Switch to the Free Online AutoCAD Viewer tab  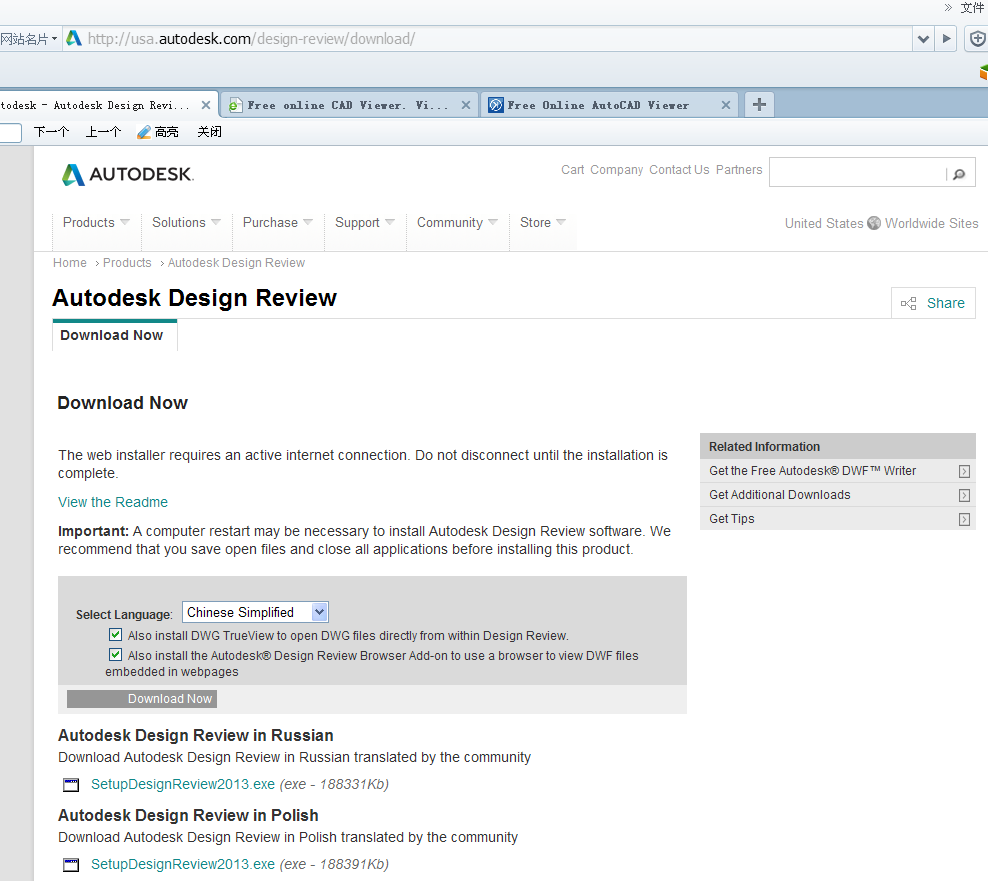click(x=610, y=105)
